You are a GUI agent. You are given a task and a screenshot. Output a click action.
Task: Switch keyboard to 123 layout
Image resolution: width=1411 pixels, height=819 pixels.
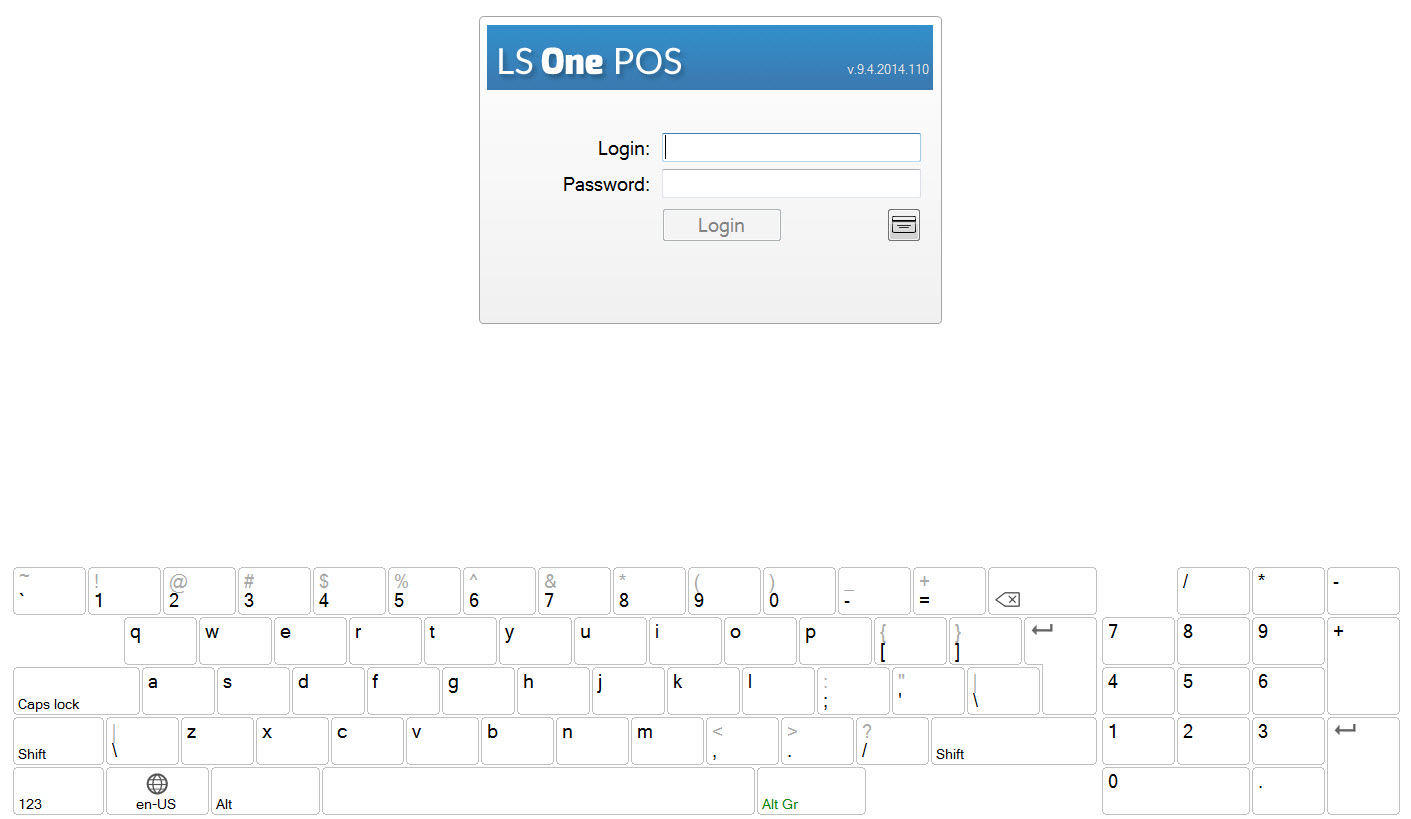58,791
